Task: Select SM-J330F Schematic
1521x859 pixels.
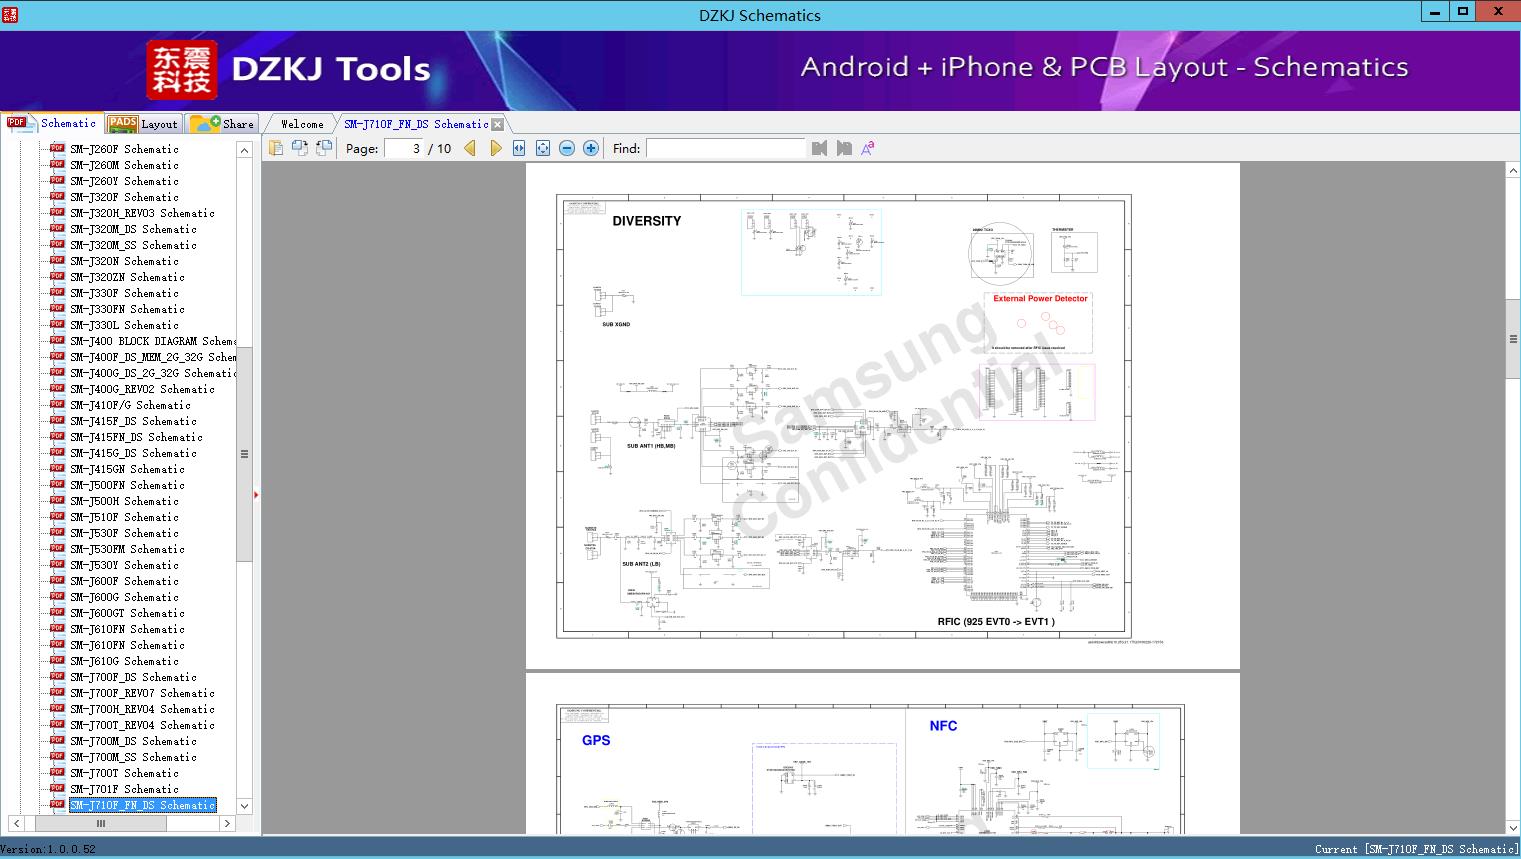Action: click(124, 293)
